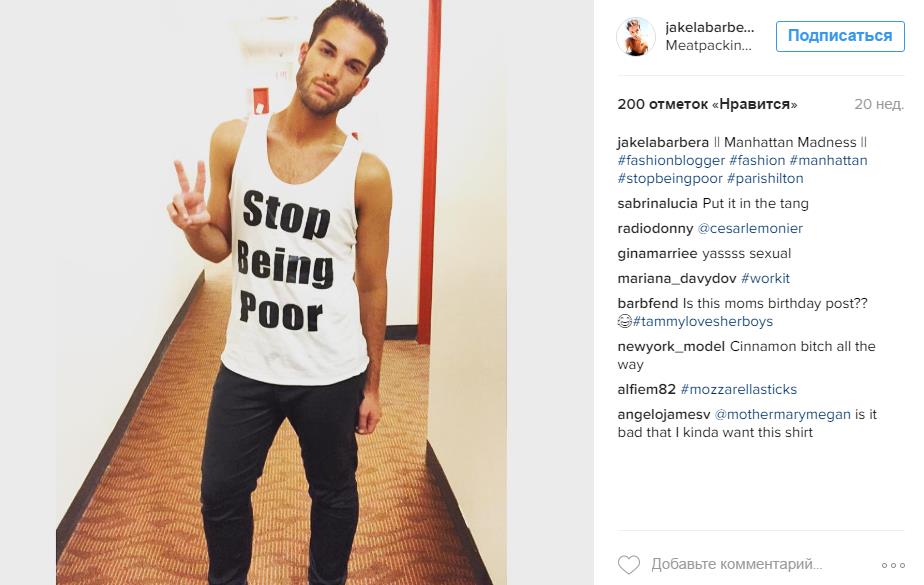Open the jakelabarbera profile avatar

pyautogui.click(x=636, y=37)
